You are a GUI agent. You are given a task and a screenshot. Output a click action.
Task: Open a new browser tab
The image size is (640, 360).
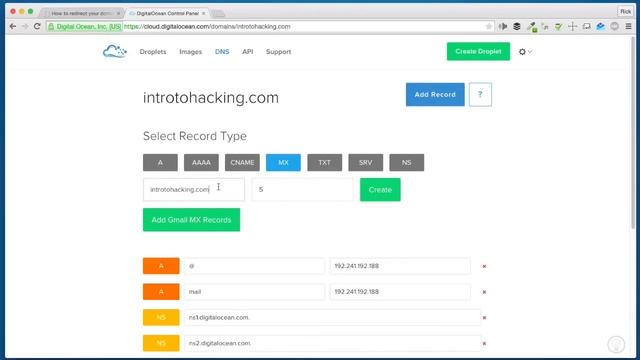[219, 14]
